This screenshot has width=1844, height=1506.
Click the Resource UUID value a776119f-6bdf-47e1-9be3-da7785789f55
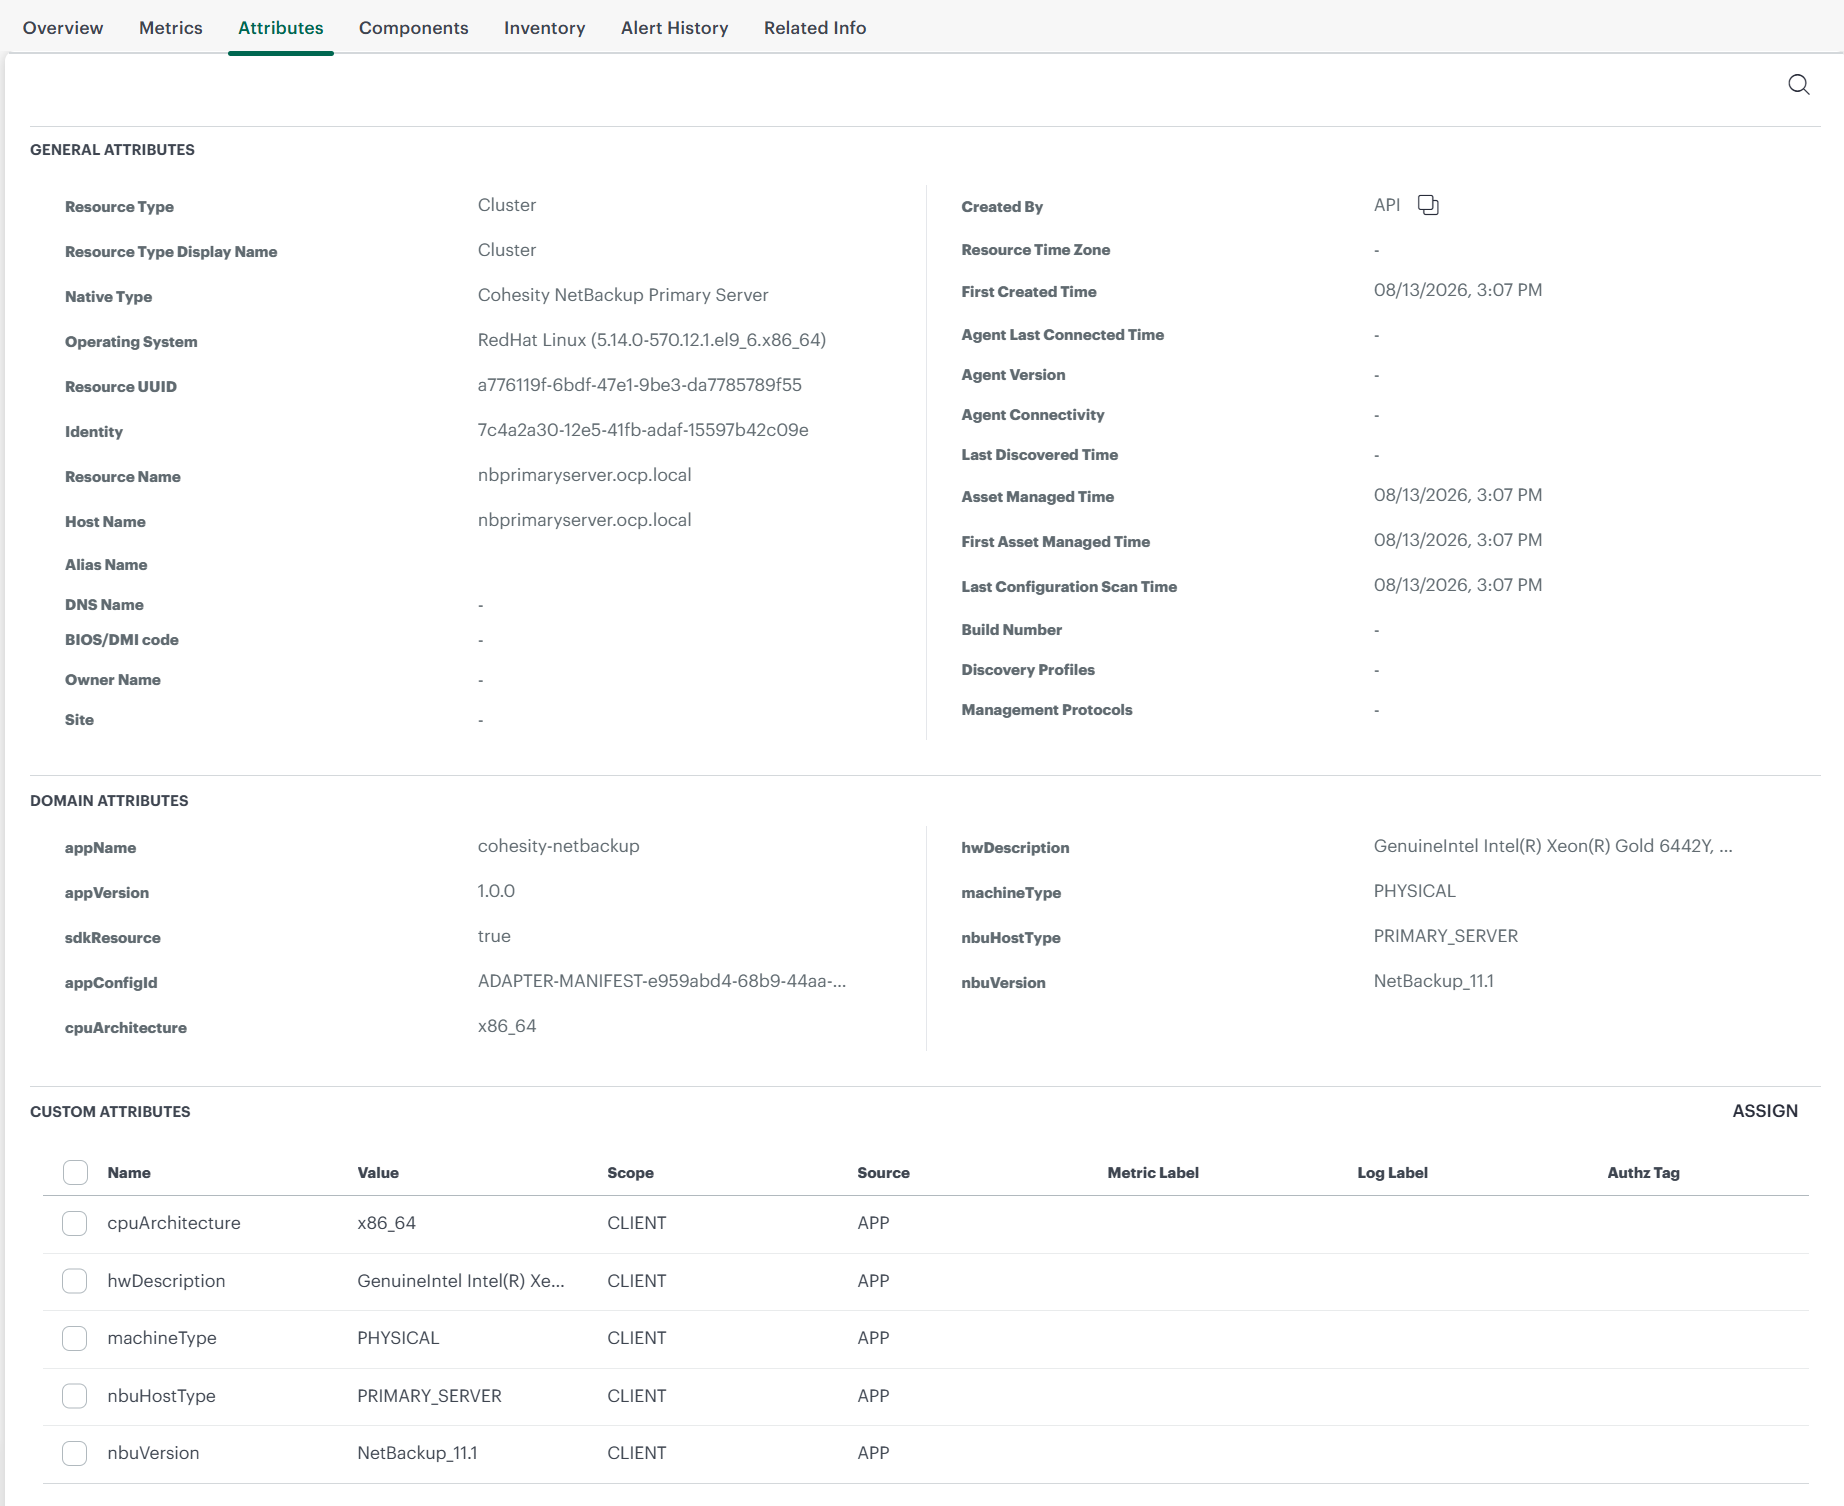[x=640, y=385]
